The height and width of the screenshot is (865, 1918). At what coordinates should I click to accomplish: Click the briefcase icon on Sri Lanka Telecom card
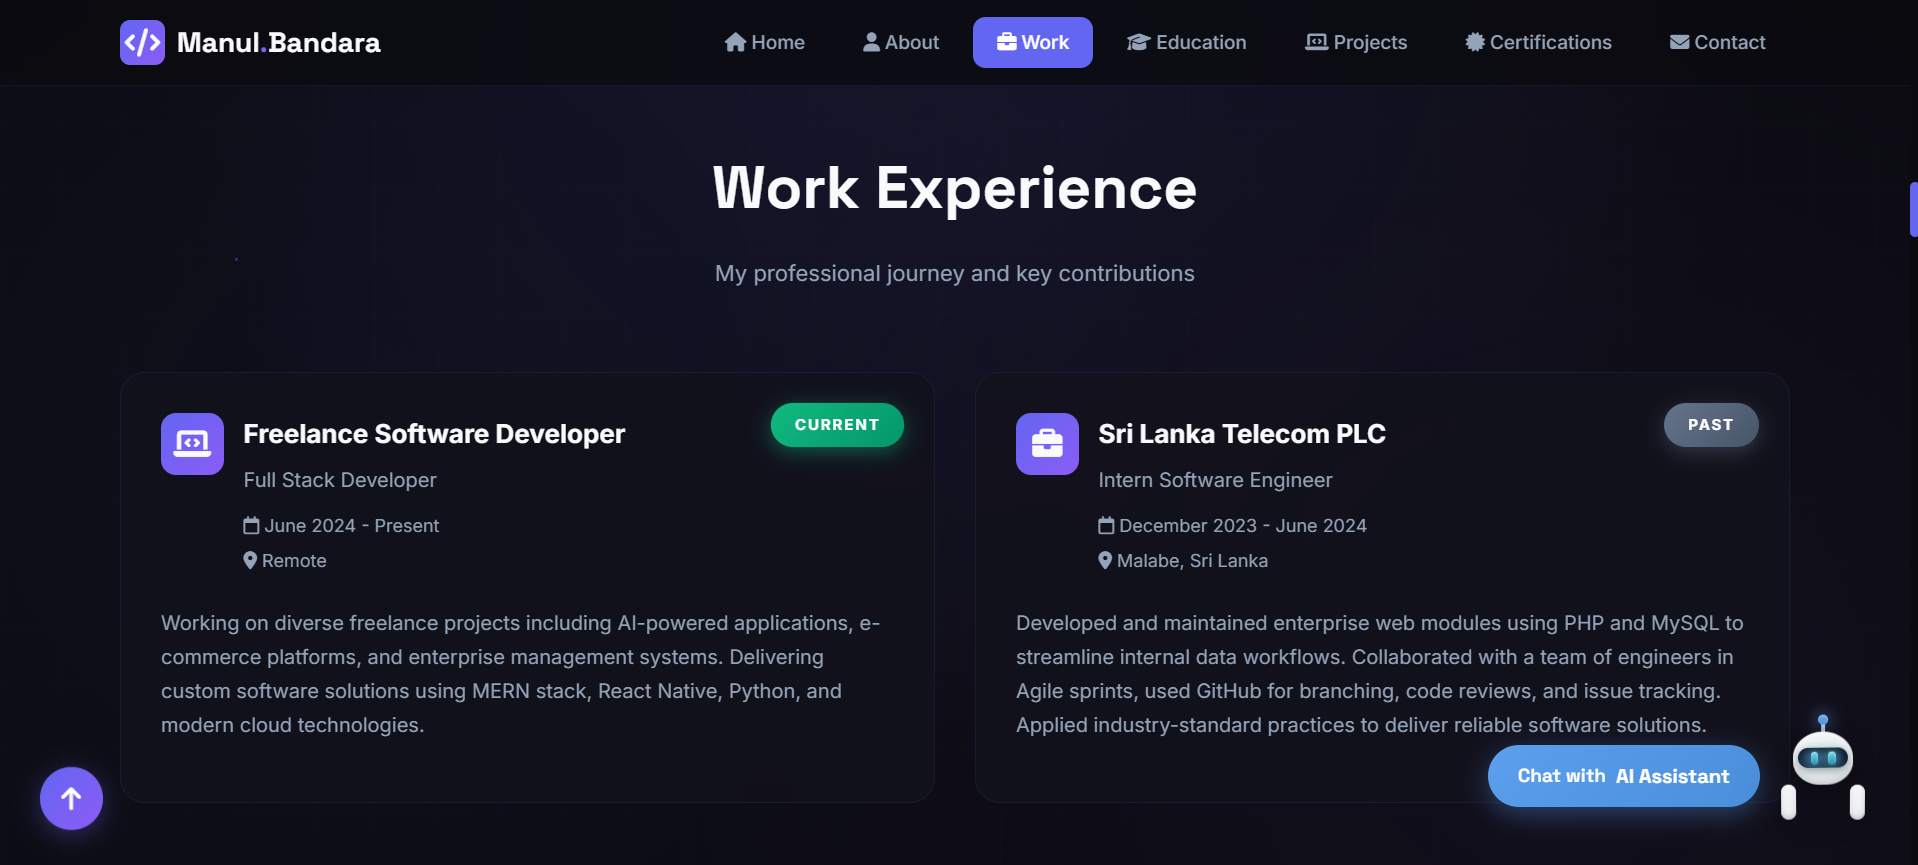pos(1046,444)
